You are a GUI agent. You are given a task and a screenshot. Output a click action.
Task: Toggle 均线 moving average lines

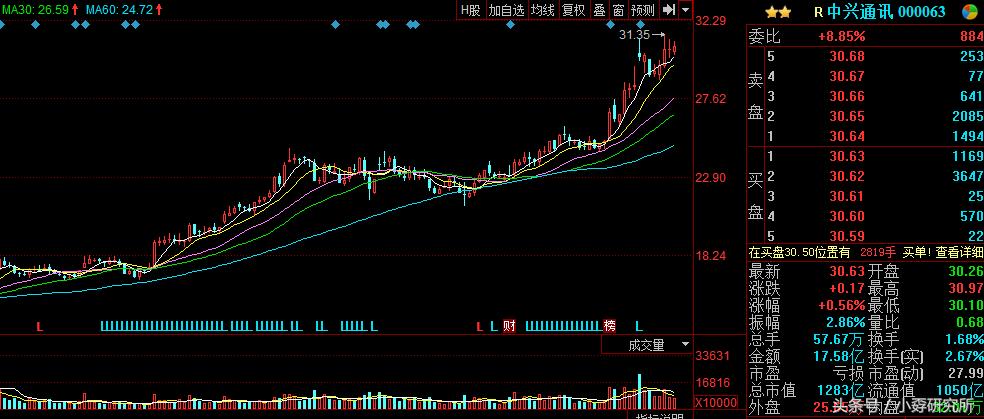pyautogui.click(x=542, y=9)
